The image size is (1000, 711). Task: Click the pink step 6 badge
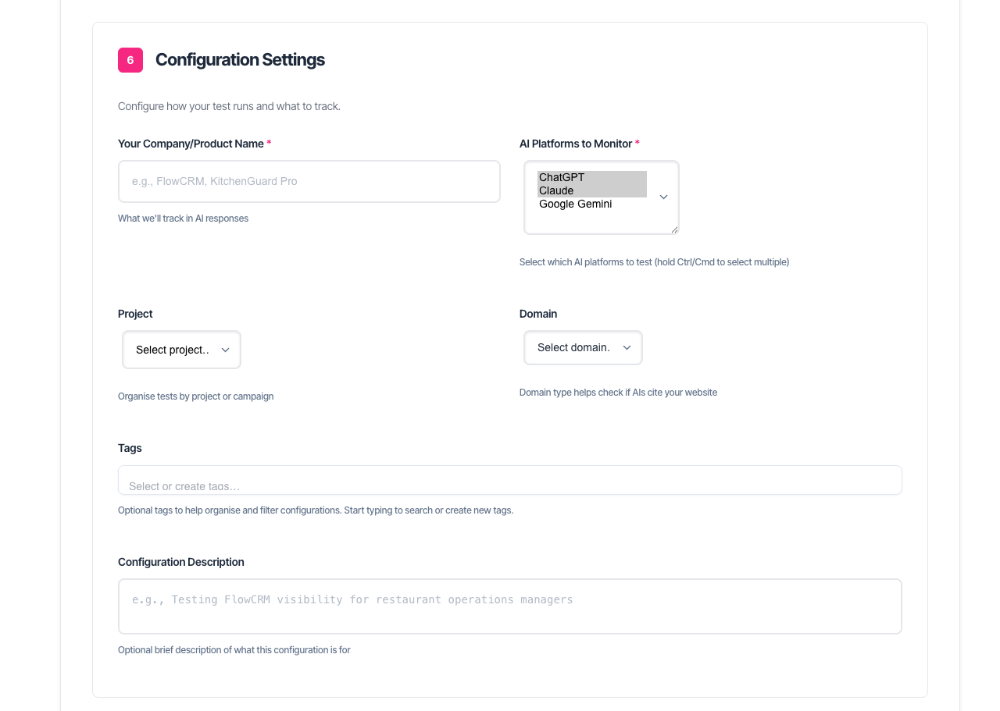(x=130, y=60)
